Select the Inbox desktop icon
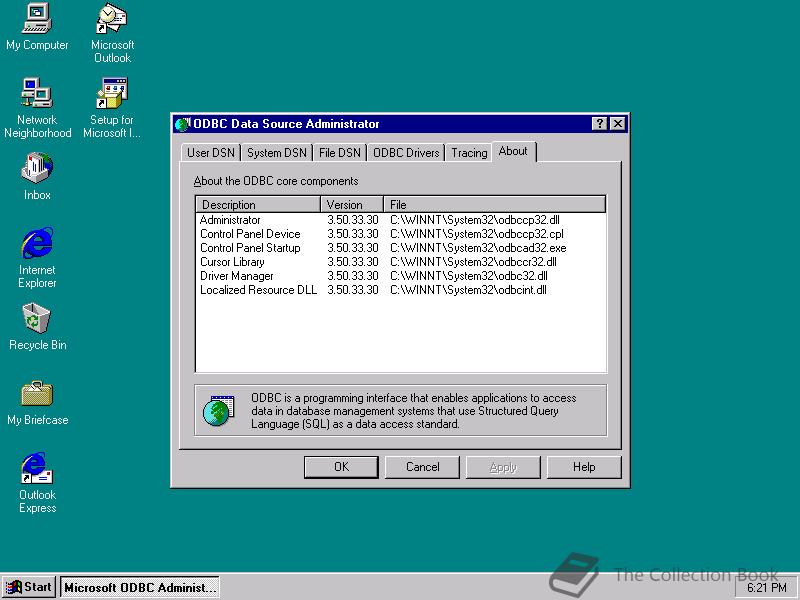Image resolution: width=800 pixels, height=600 pixels. click(x=37, y=176)
